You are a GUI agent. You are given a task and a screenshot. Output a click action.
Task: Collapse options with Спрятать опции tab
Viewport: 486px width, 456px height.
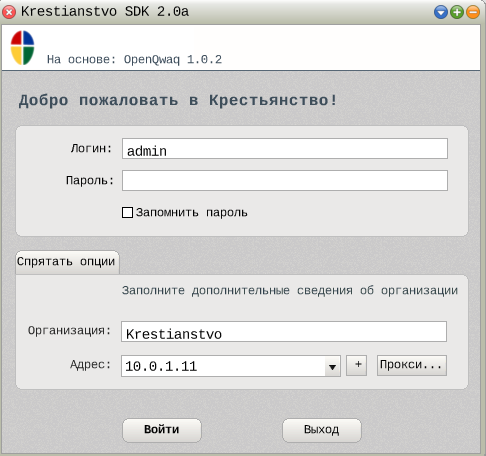click(x=67, y=262)
